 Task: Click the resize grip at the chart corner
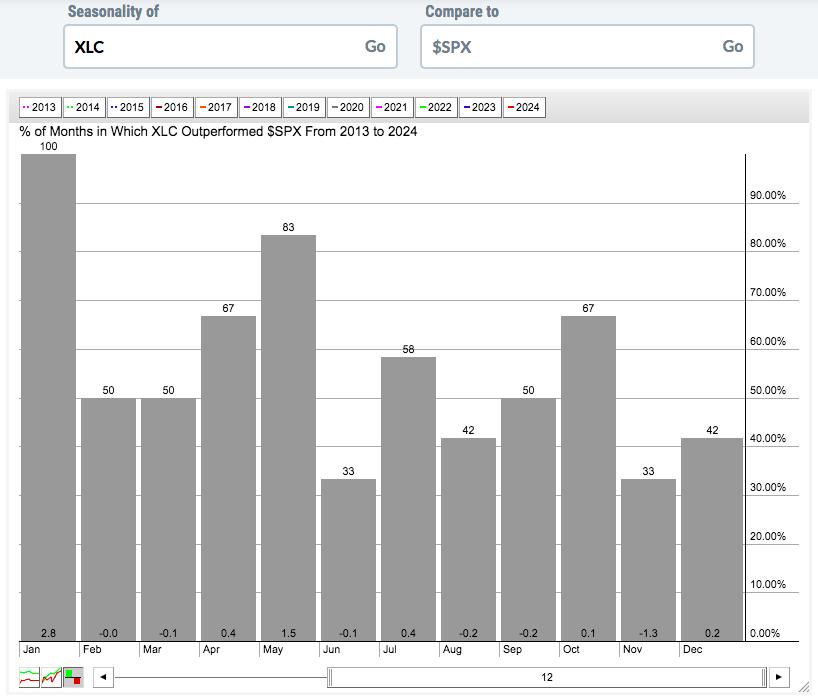click(x=803, y=689)
